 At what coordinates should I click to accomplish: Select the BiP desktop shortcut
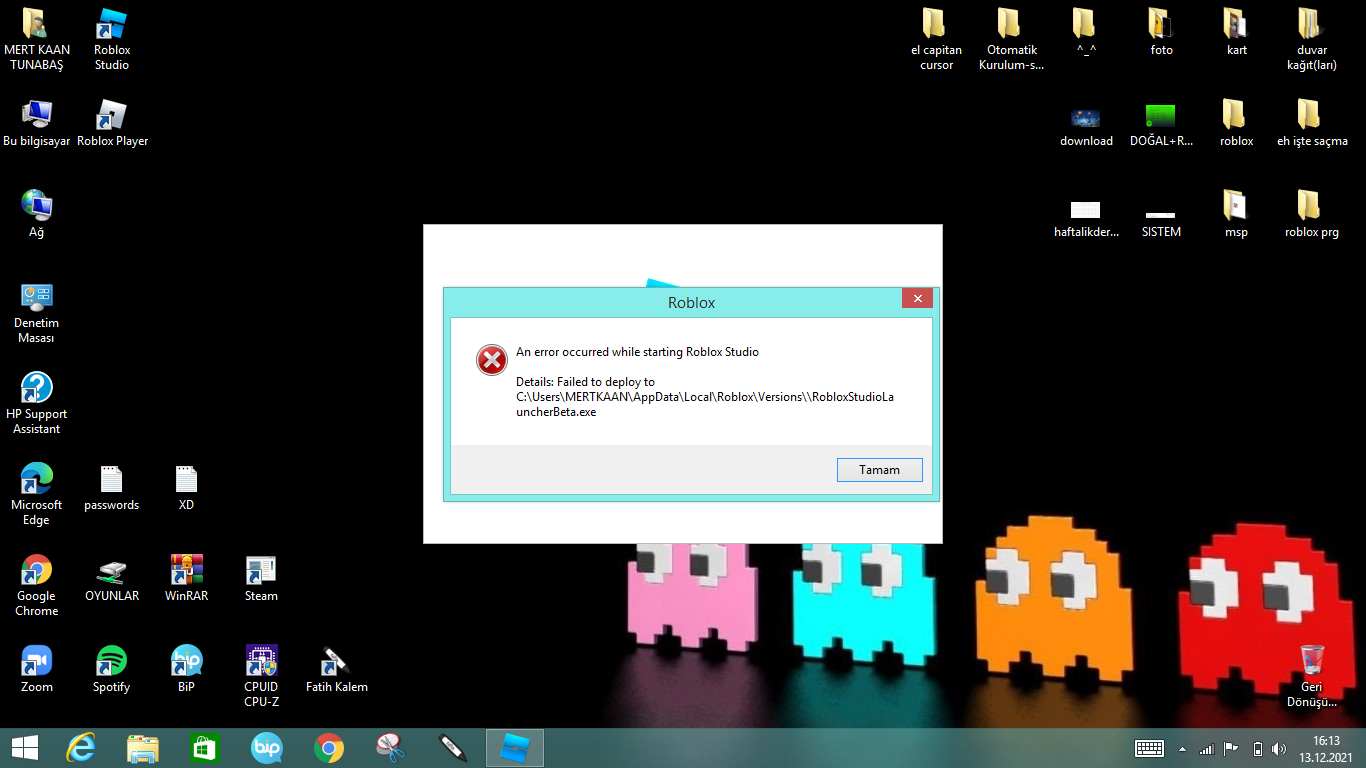pos(186,670)
